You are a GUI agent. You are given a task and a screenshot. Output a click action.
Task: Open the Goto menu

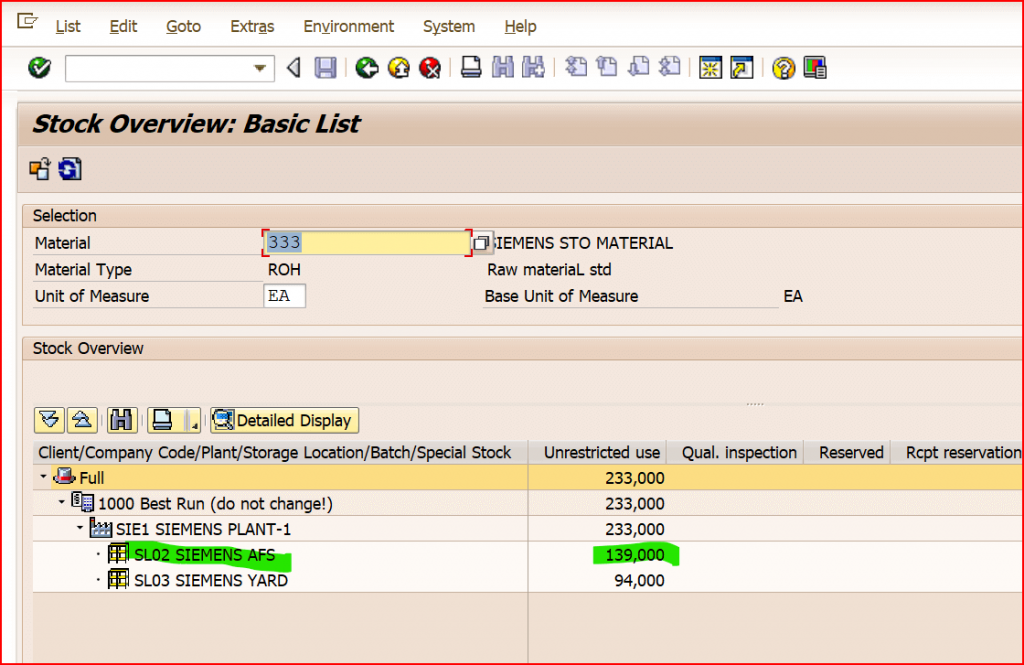183,26
